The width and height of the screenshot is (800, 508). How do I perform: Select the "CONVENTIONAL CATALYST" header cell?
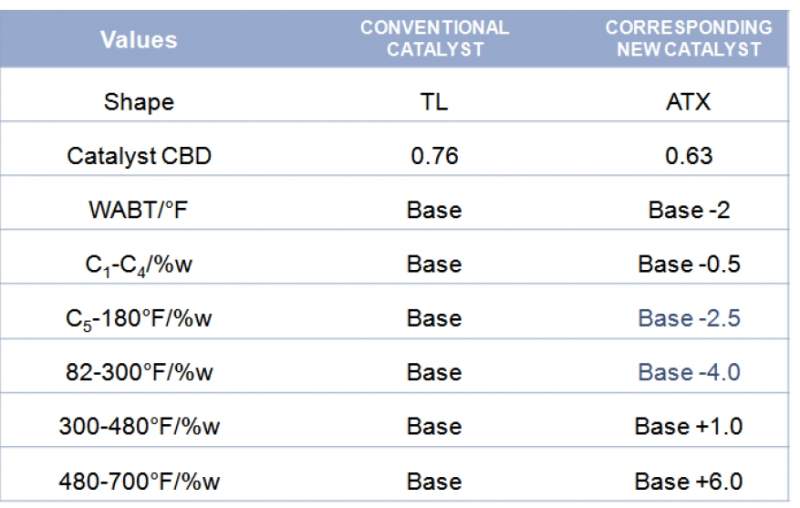tap(434, 39)
